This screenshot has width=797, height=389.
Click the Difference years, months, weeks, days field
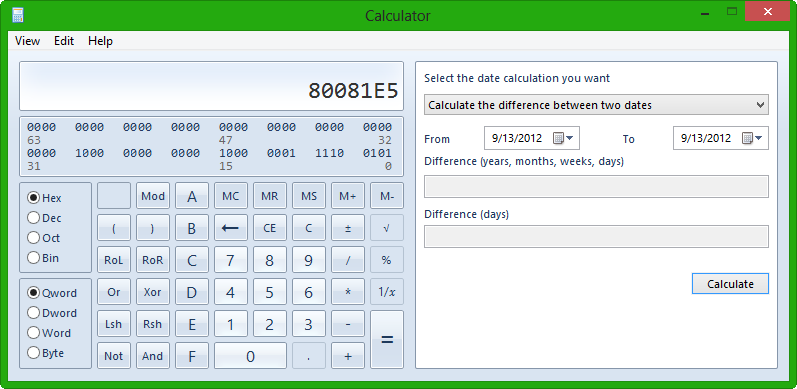(596, 186)
